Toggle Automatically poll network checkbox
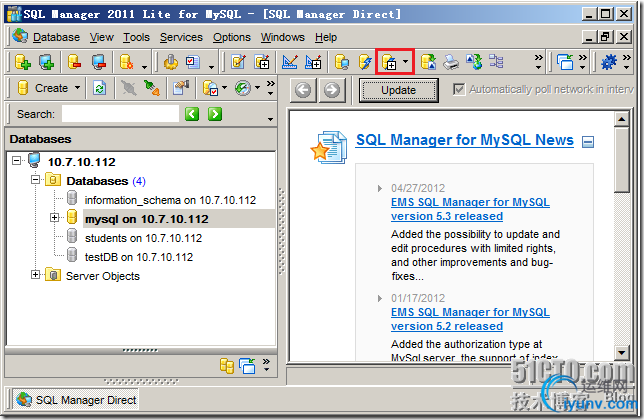Viewport: 644px width, 420px height. tap(459, 89)
